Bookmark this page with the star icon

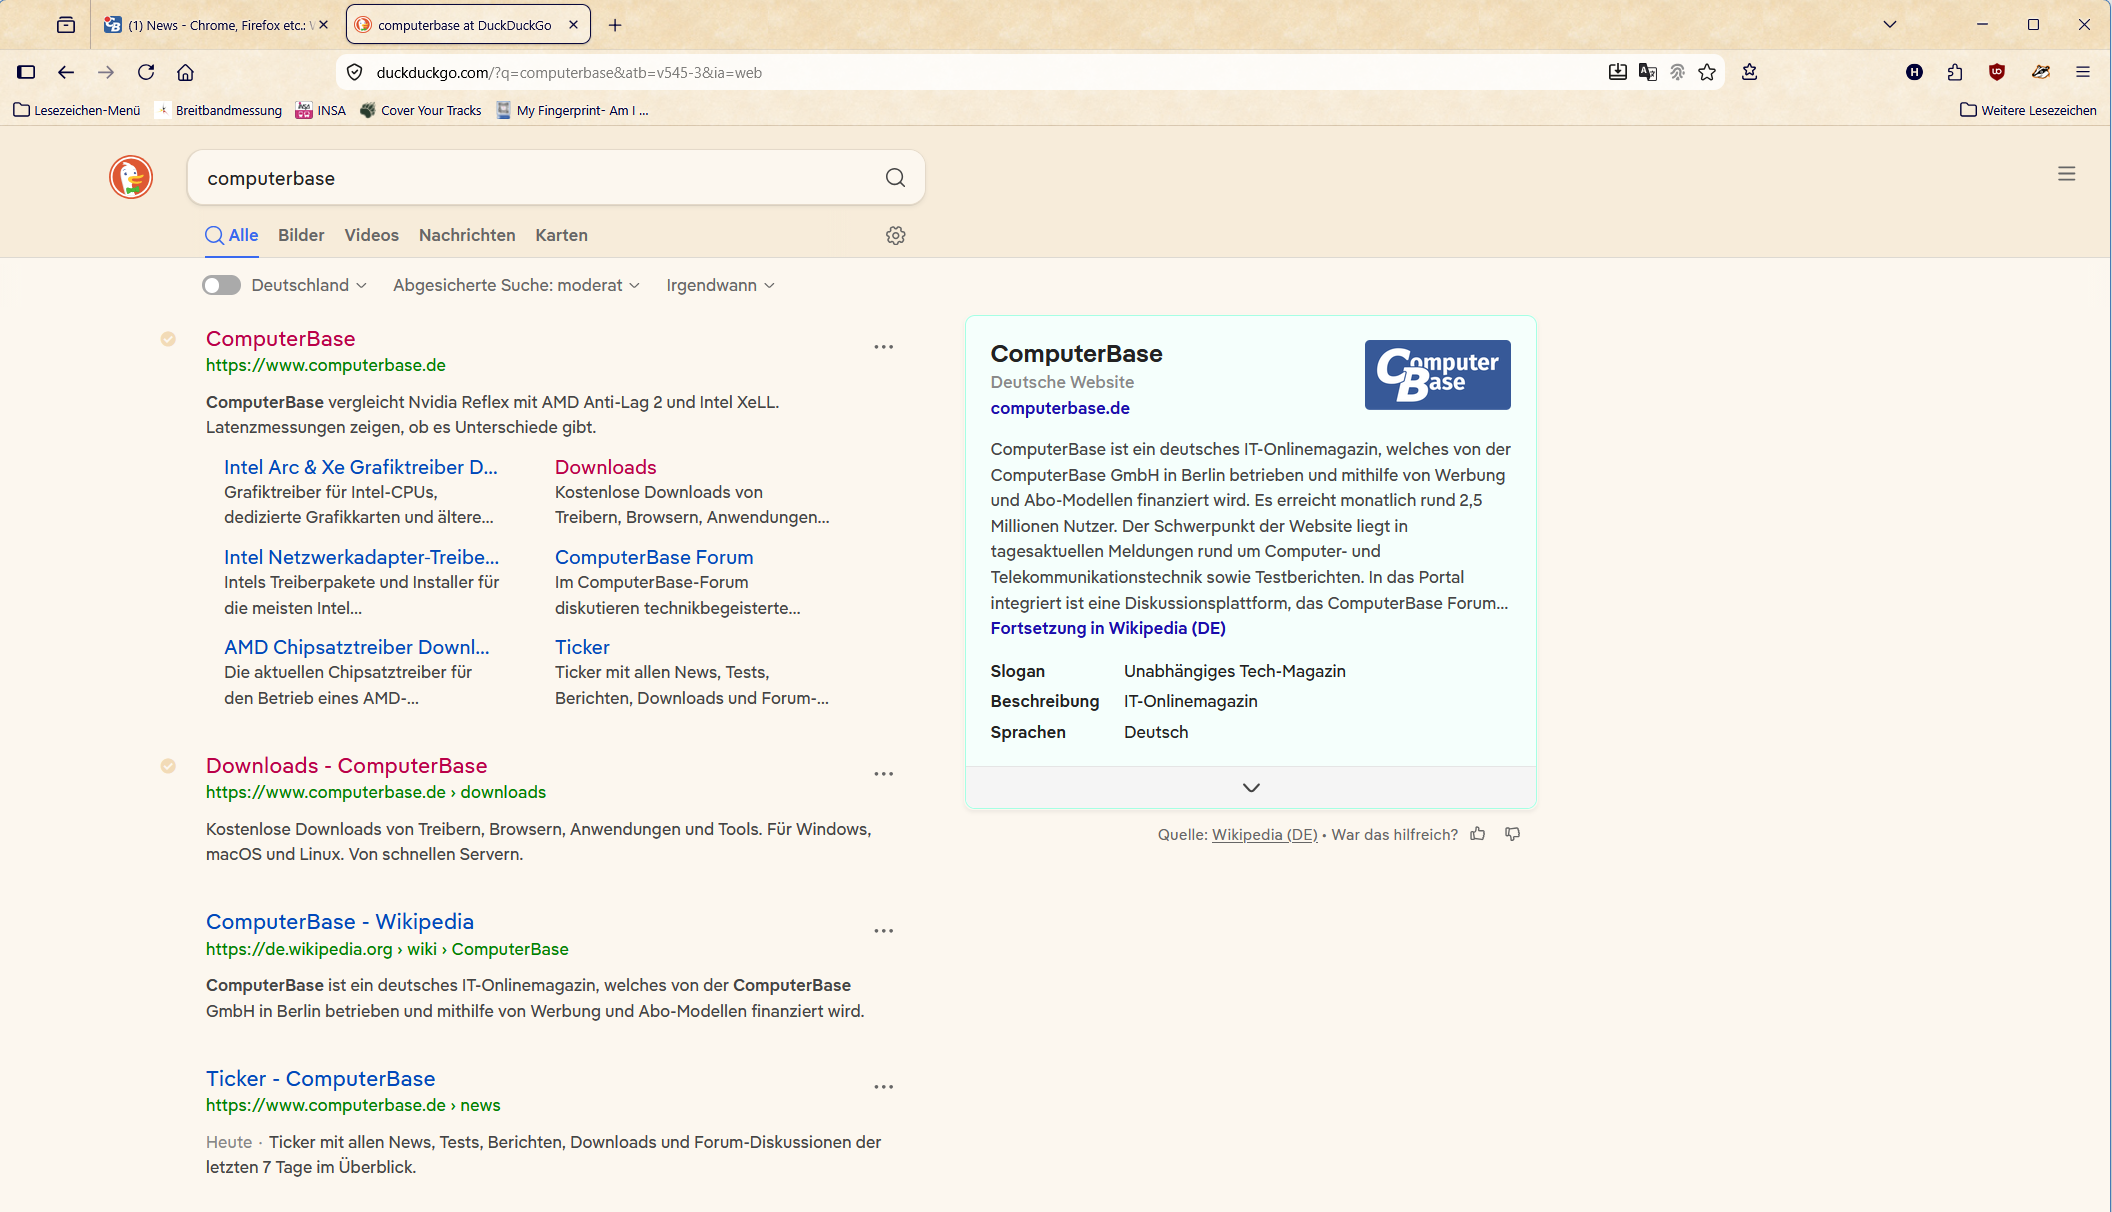1707,72
